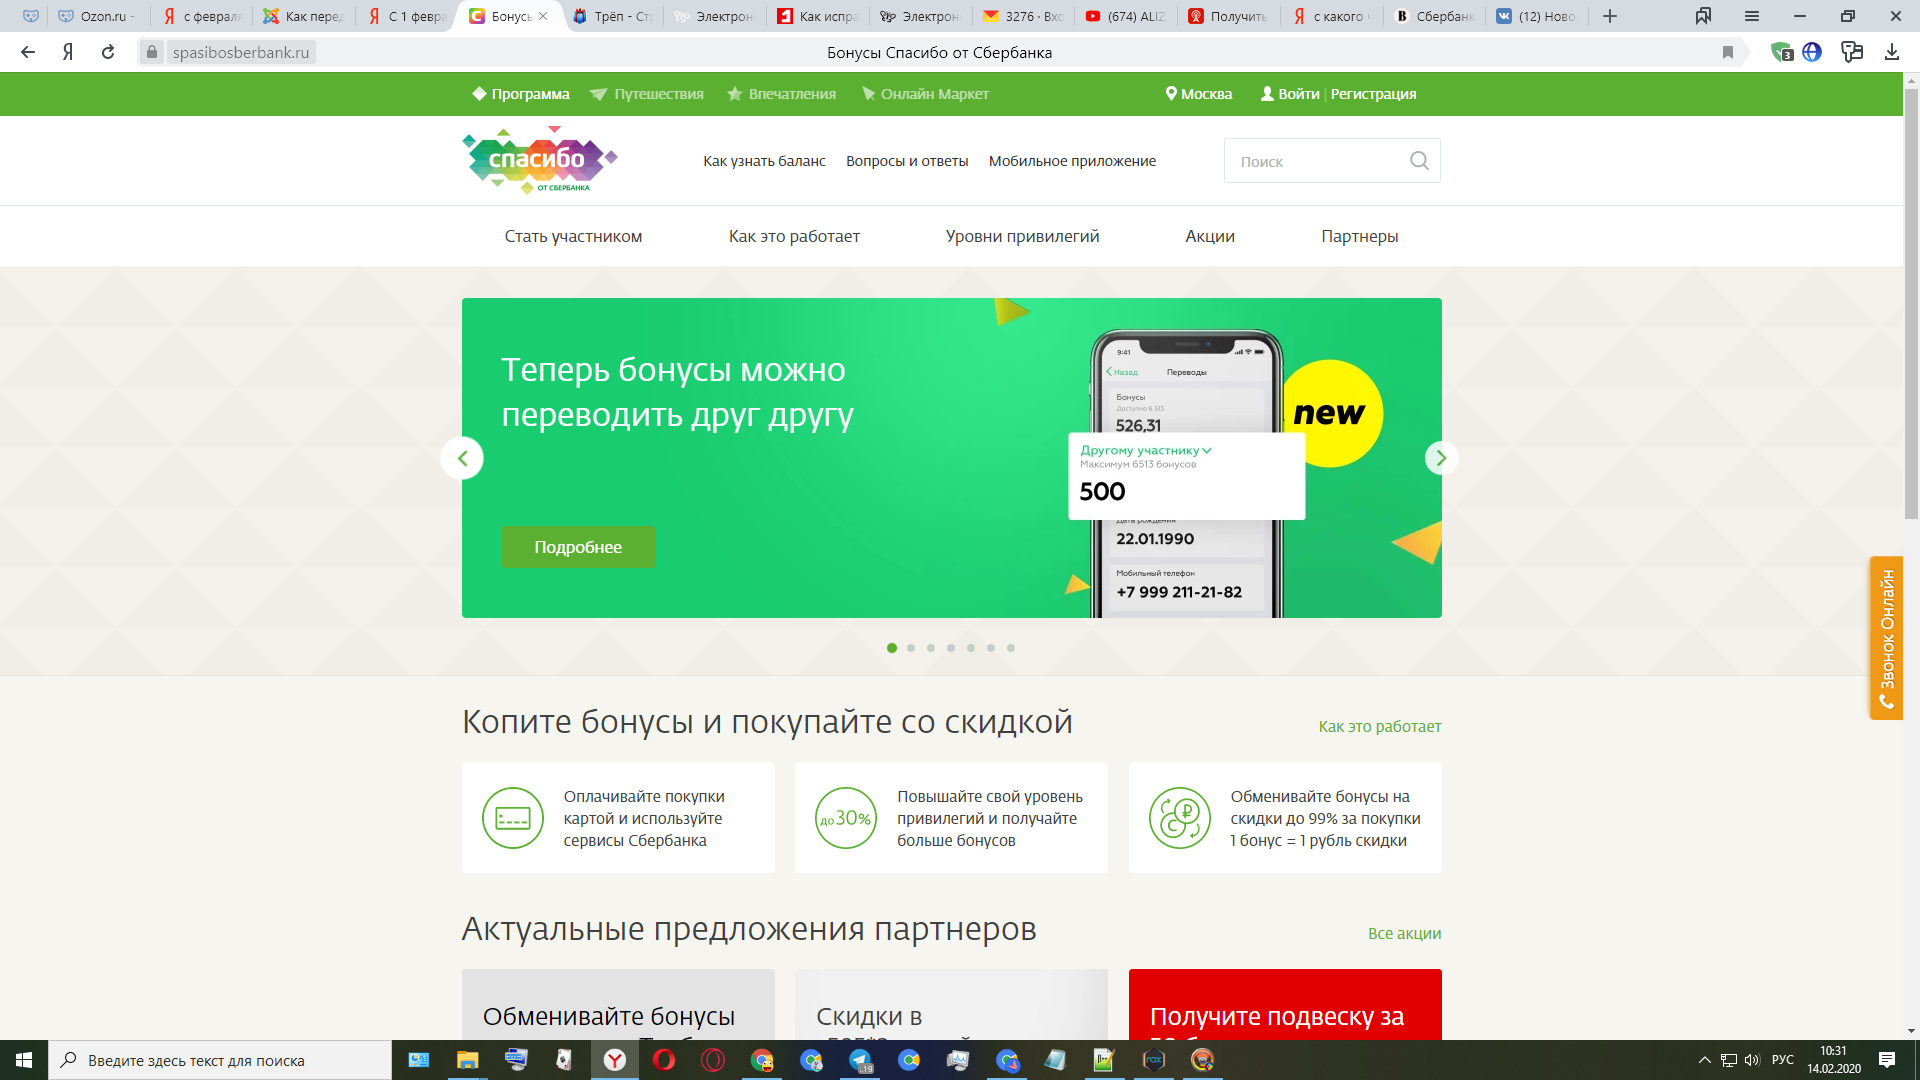Screen dimensions: 1920x1080
Task: Click the Регистрация link
Action: tap(1373, 94)
